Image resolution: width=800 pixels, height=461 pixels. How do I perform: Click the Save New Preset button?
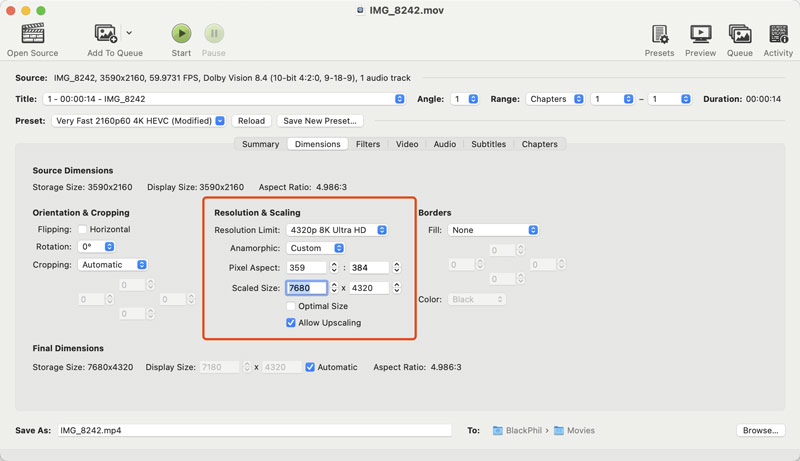320,121
